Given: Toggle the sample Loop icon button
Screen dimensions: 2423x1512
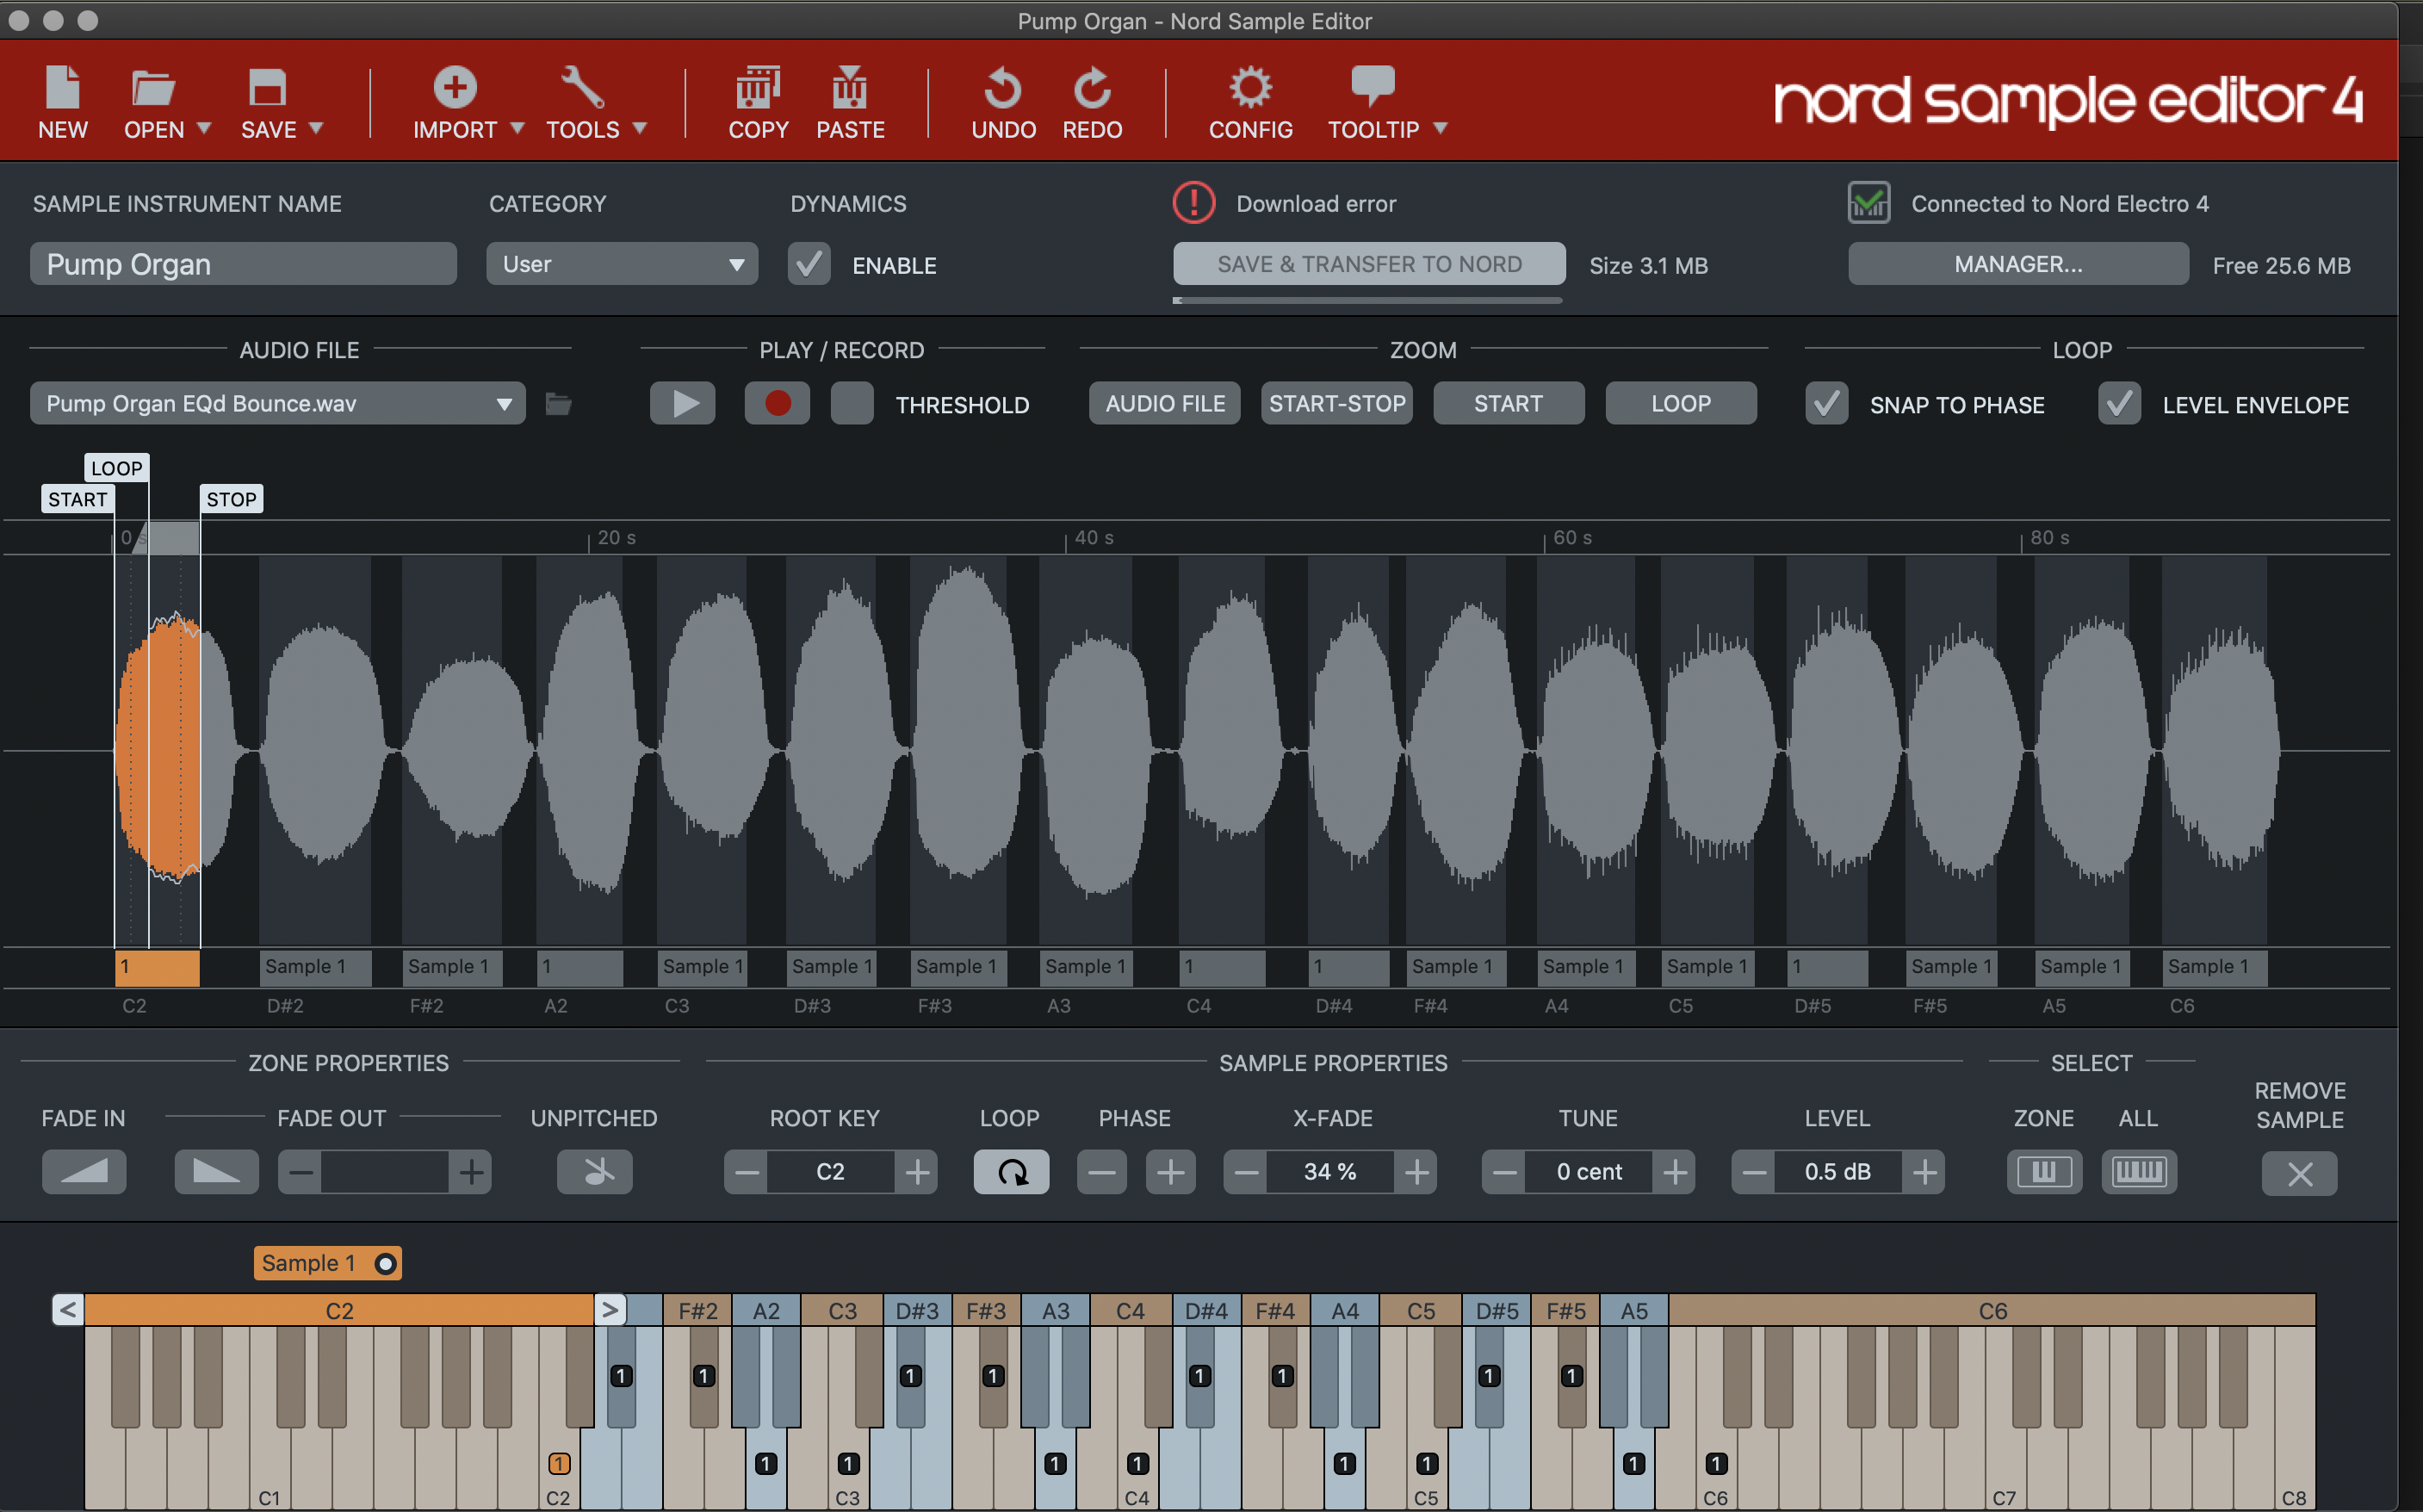Looking at the screenshot, I should point(1012,1172).
